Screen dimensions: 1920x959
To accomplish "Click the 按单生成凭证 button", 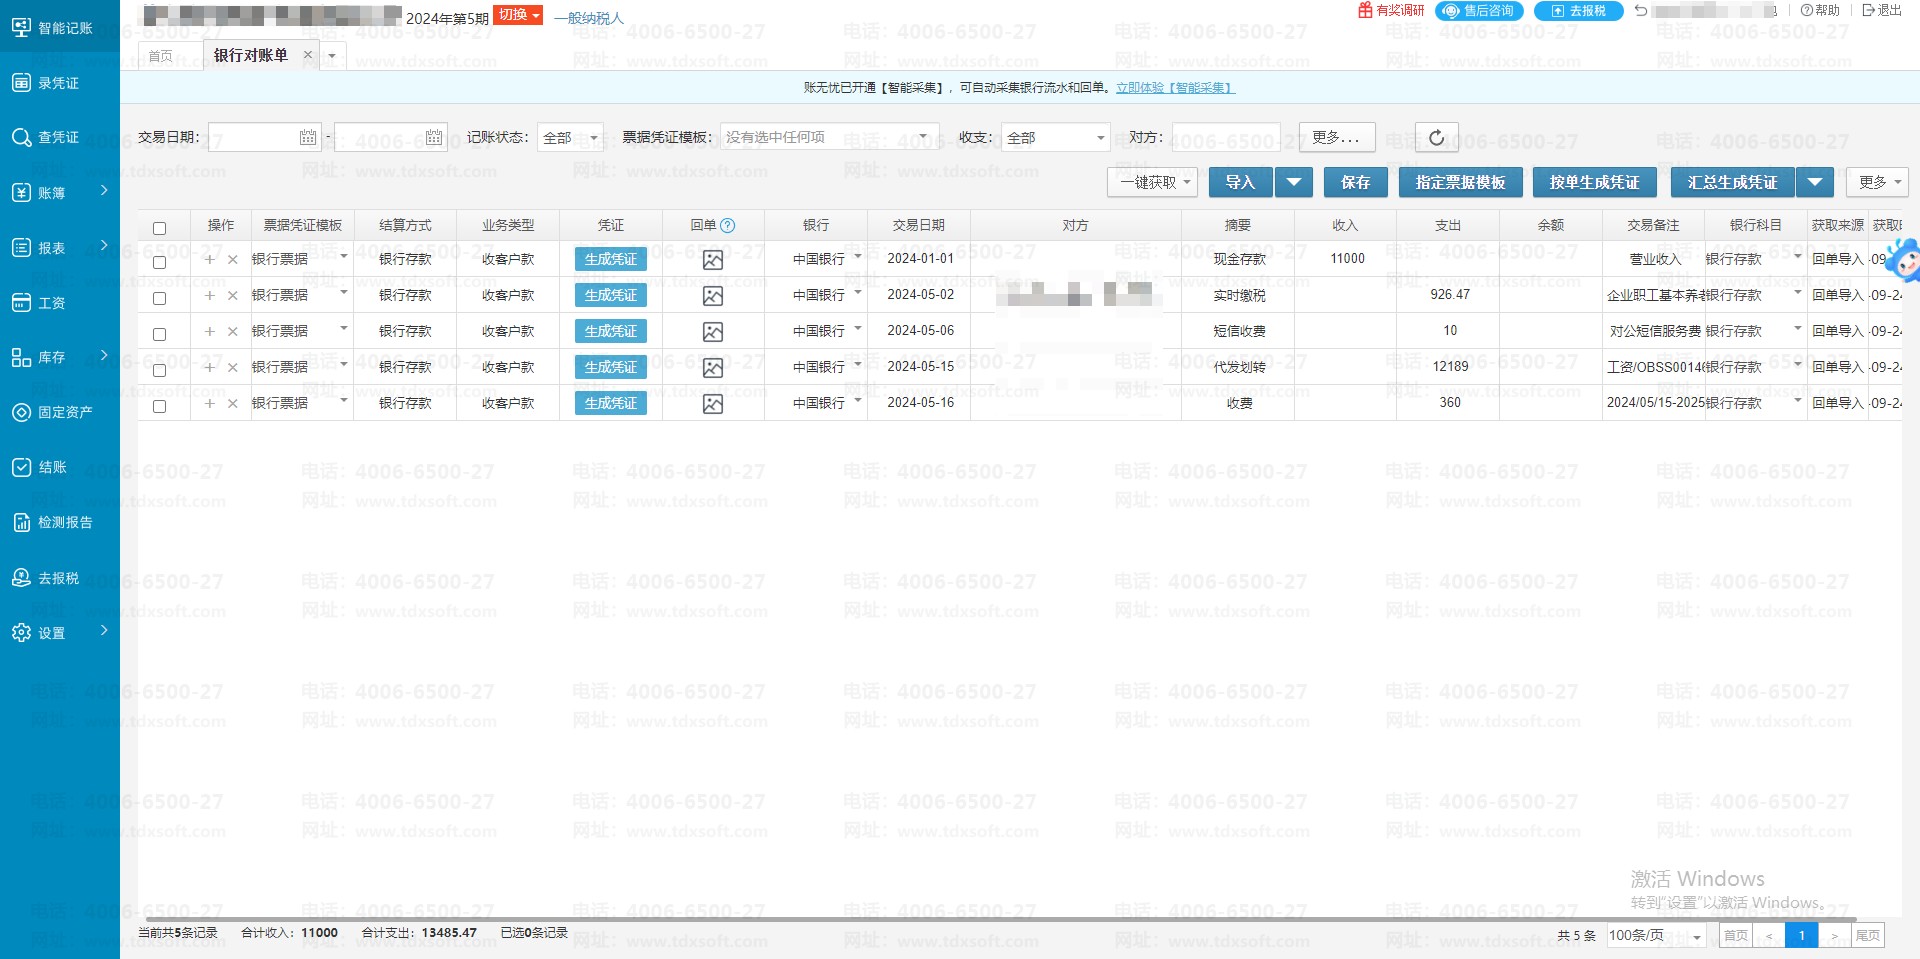I will point(1594,183).
